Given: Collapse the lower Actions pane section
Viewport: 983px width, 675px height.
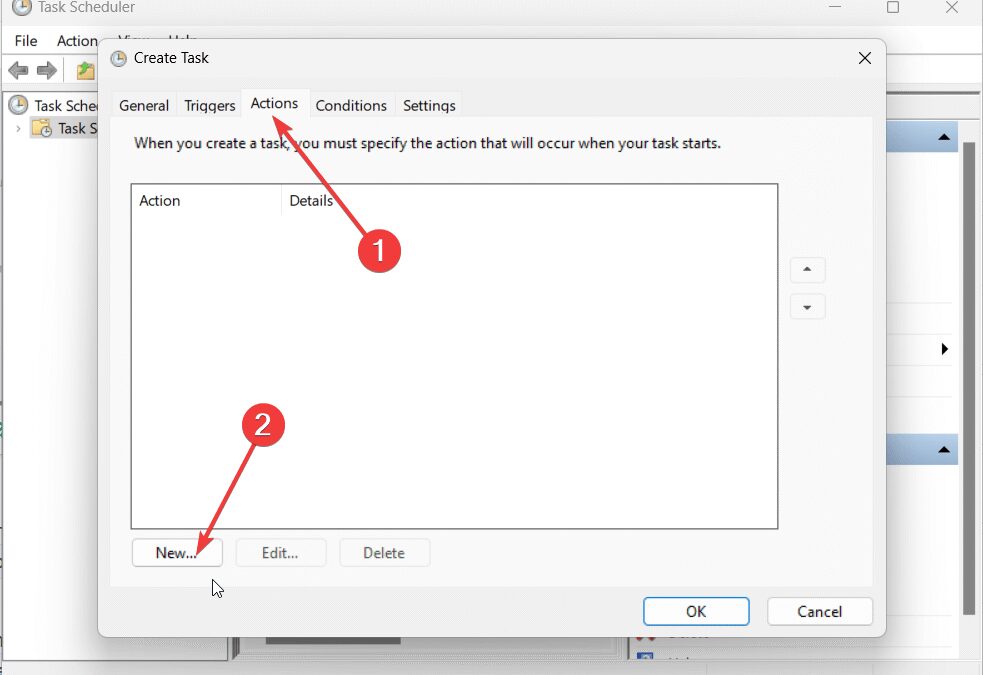Looking at the screenshot, I should (x=943, y=450).
